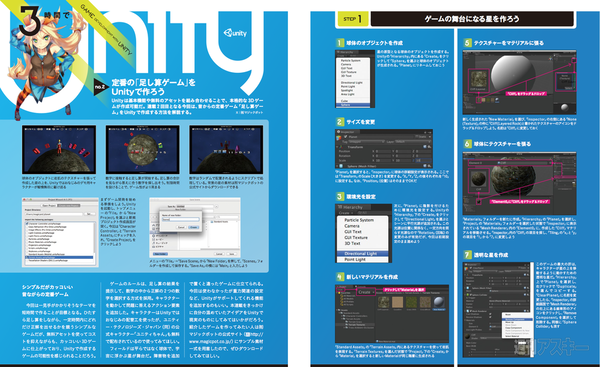Click the Name of new folder text field
Viewport: 600px width, 367px height.
tap(180, 219)
